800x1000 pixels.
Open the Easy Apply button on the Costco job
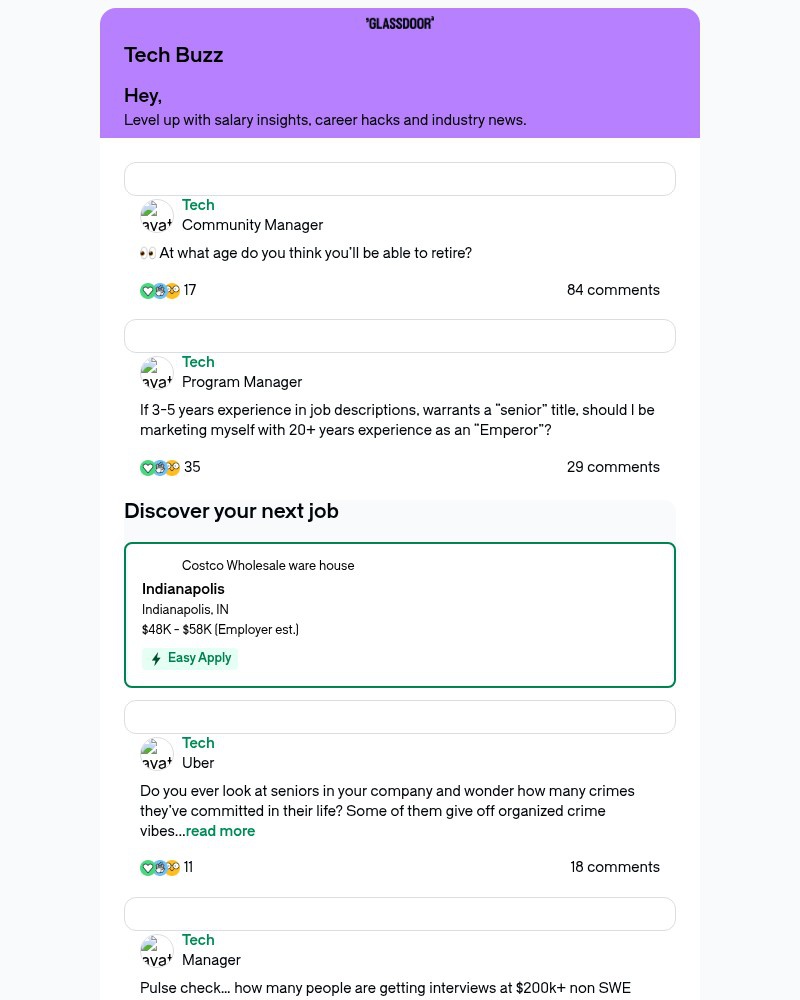pos(190,658)
